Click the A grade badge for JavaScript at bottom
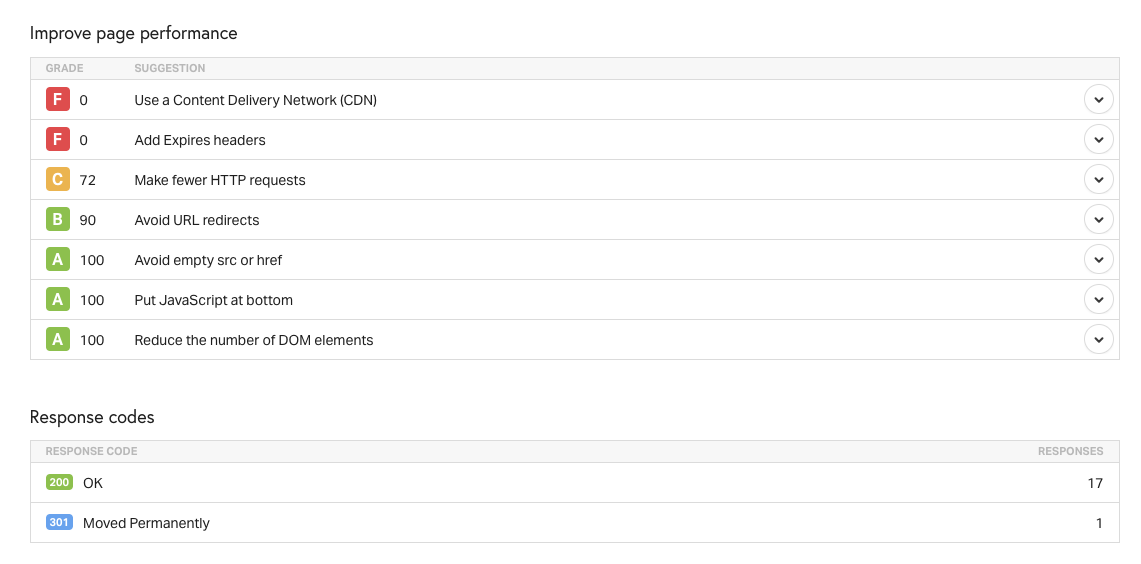Screen dimensions: 1141x564 (57, 300)
